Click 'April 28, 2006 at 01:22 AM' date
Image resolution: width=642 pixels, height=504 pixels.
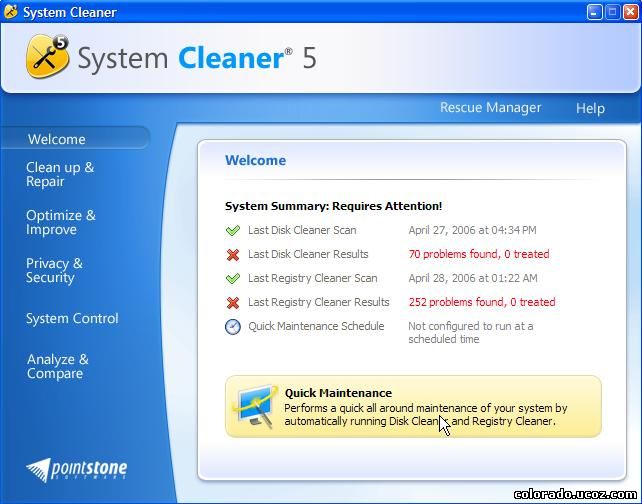point(473,278)
